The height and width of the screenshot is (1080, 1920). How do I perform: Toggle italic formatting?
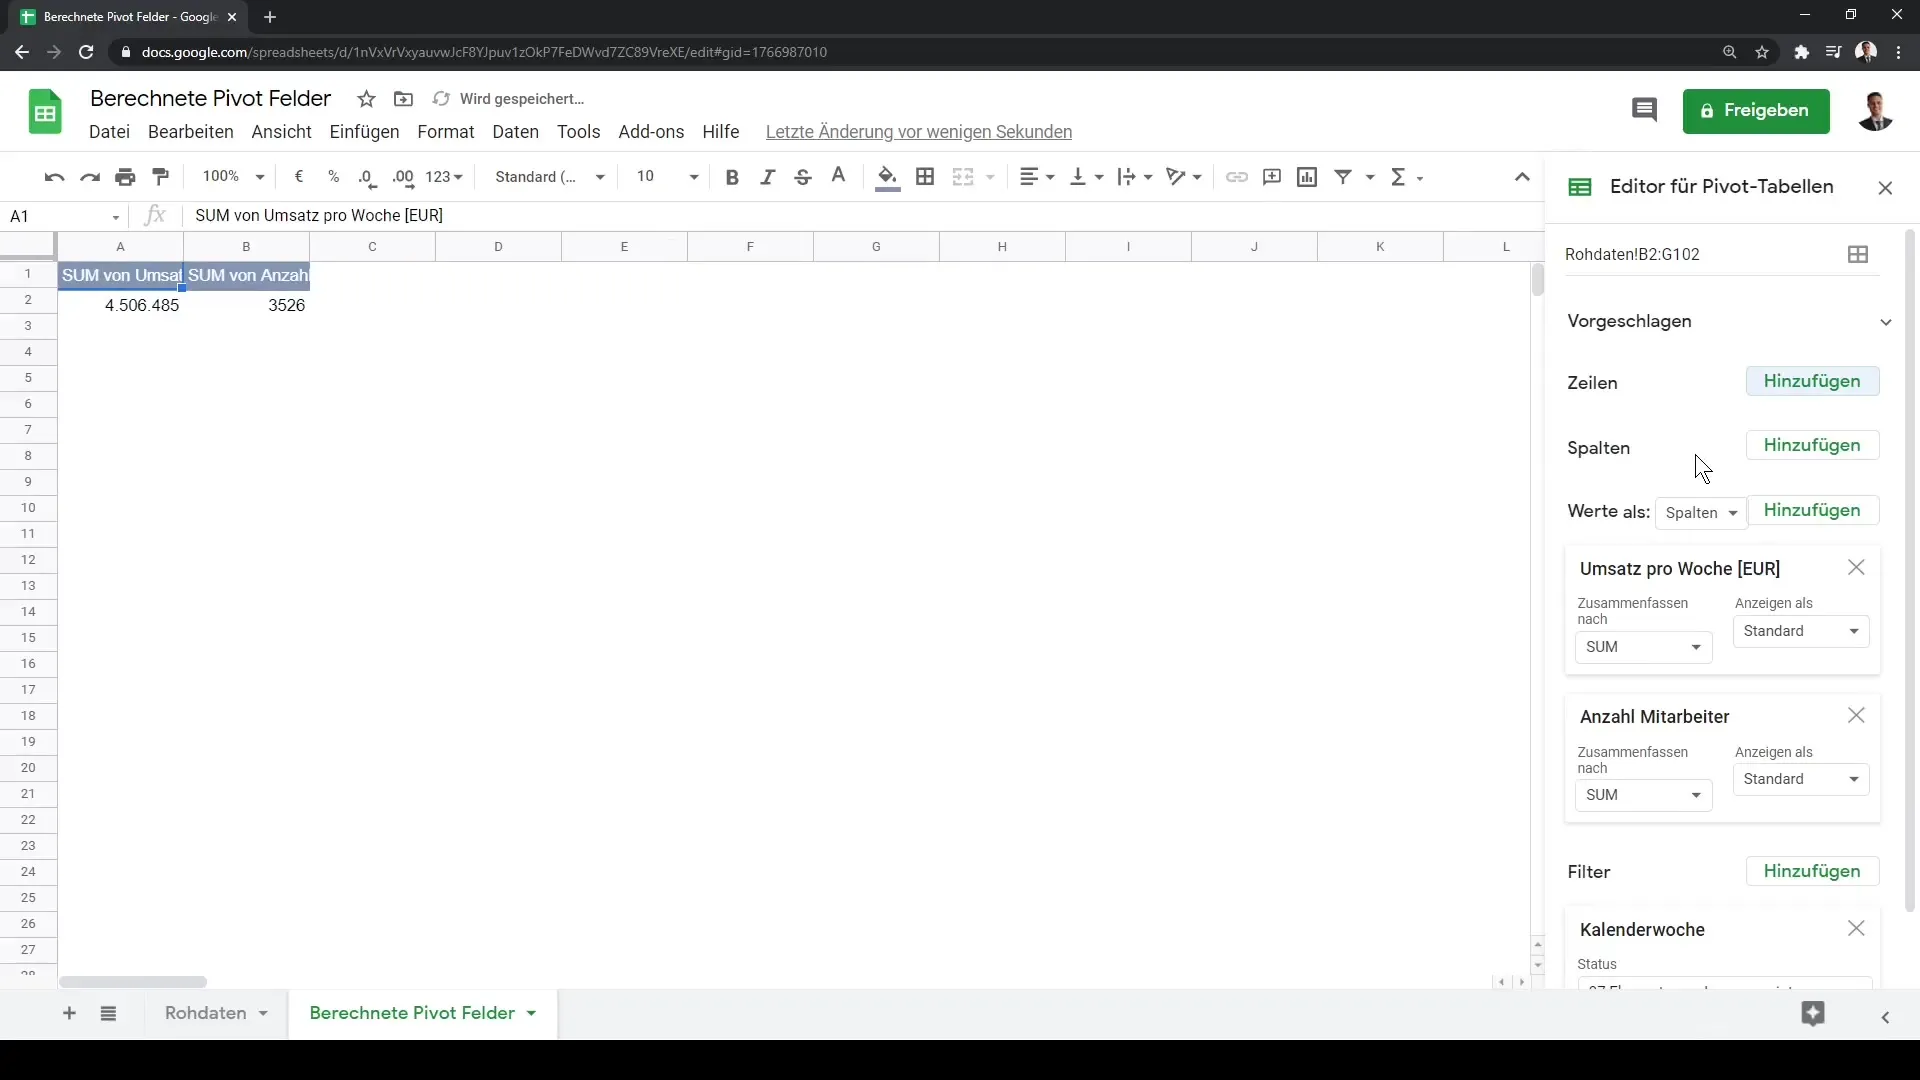point(767,177)
